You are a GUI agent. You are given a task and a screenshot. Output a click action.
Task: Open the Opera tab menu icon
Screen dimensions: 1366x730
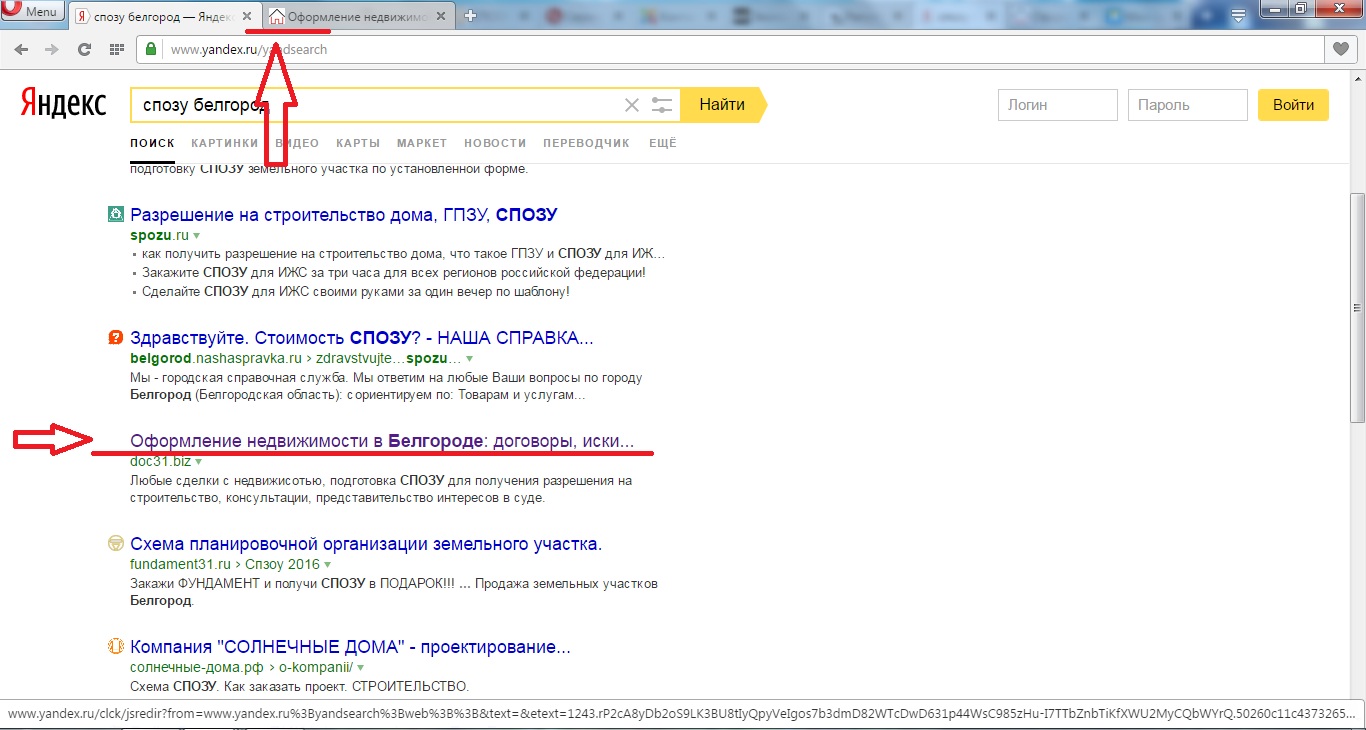tap(1238, 16)
